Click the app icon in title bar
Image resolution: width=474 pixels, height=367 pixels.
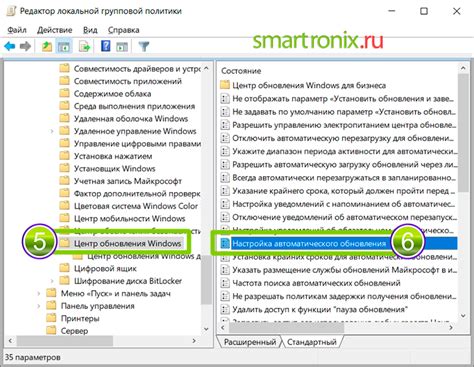pyautogui.click(x=11, y=11)
